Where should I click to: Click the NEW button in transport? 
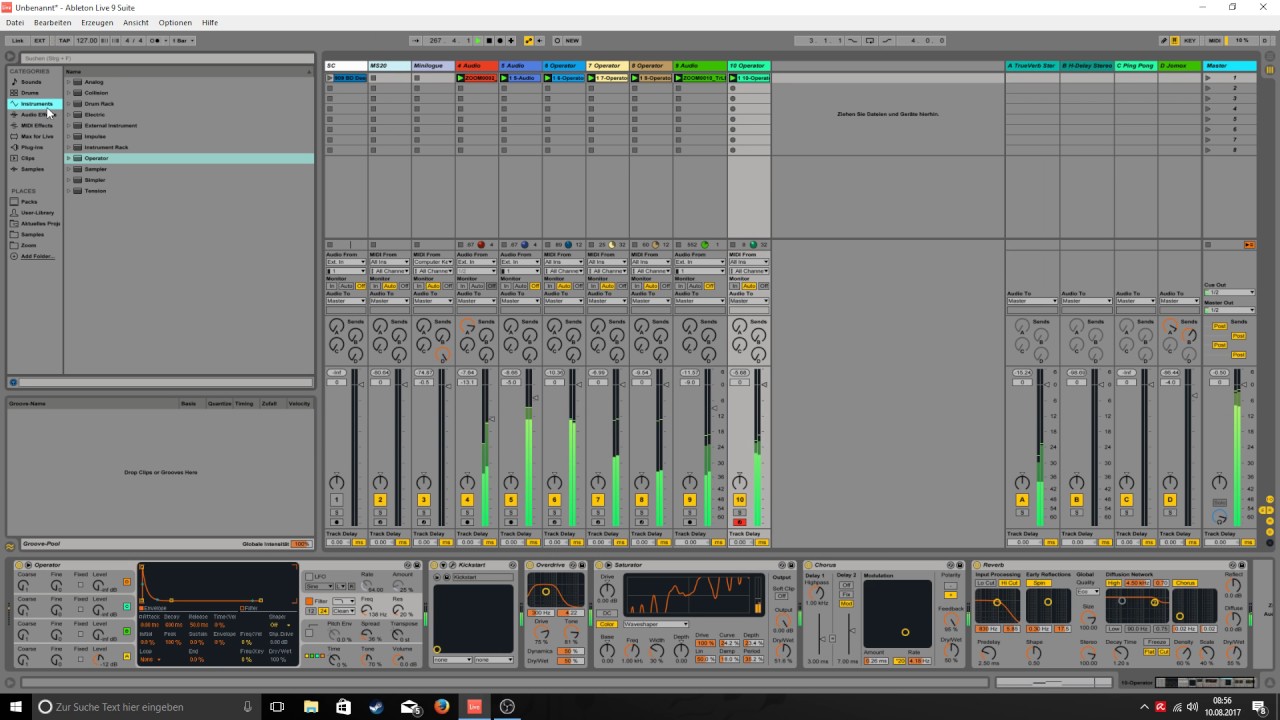pyautogui.click(x=572, y=41)
